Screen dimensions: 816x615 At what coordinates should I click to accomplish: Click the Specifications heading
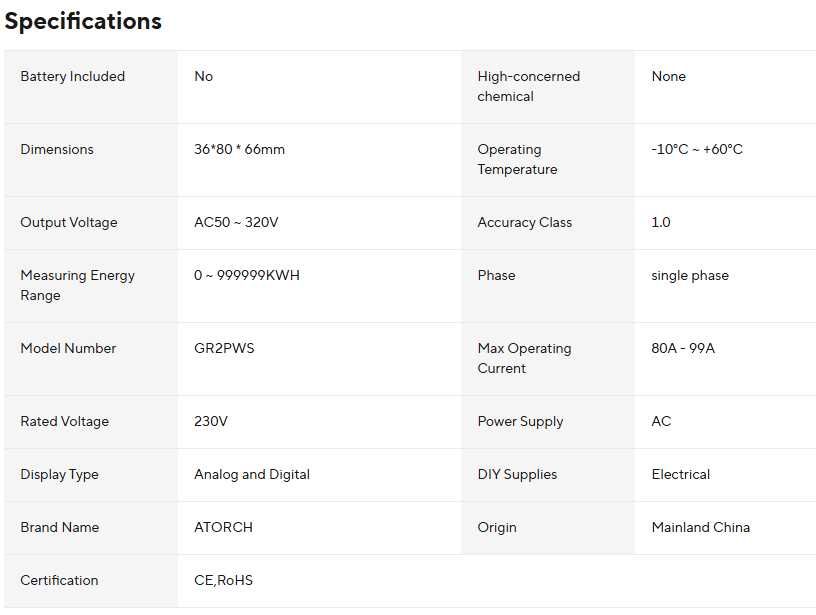[x=83, y=21]
